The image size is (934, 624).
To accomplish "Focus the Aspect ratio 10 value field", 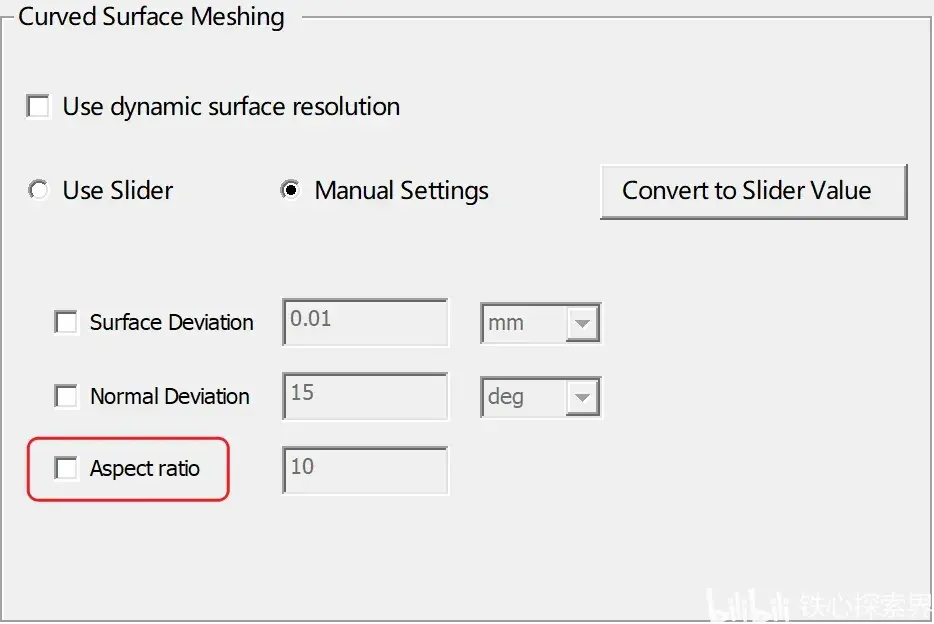I will (x=365, y=470).
